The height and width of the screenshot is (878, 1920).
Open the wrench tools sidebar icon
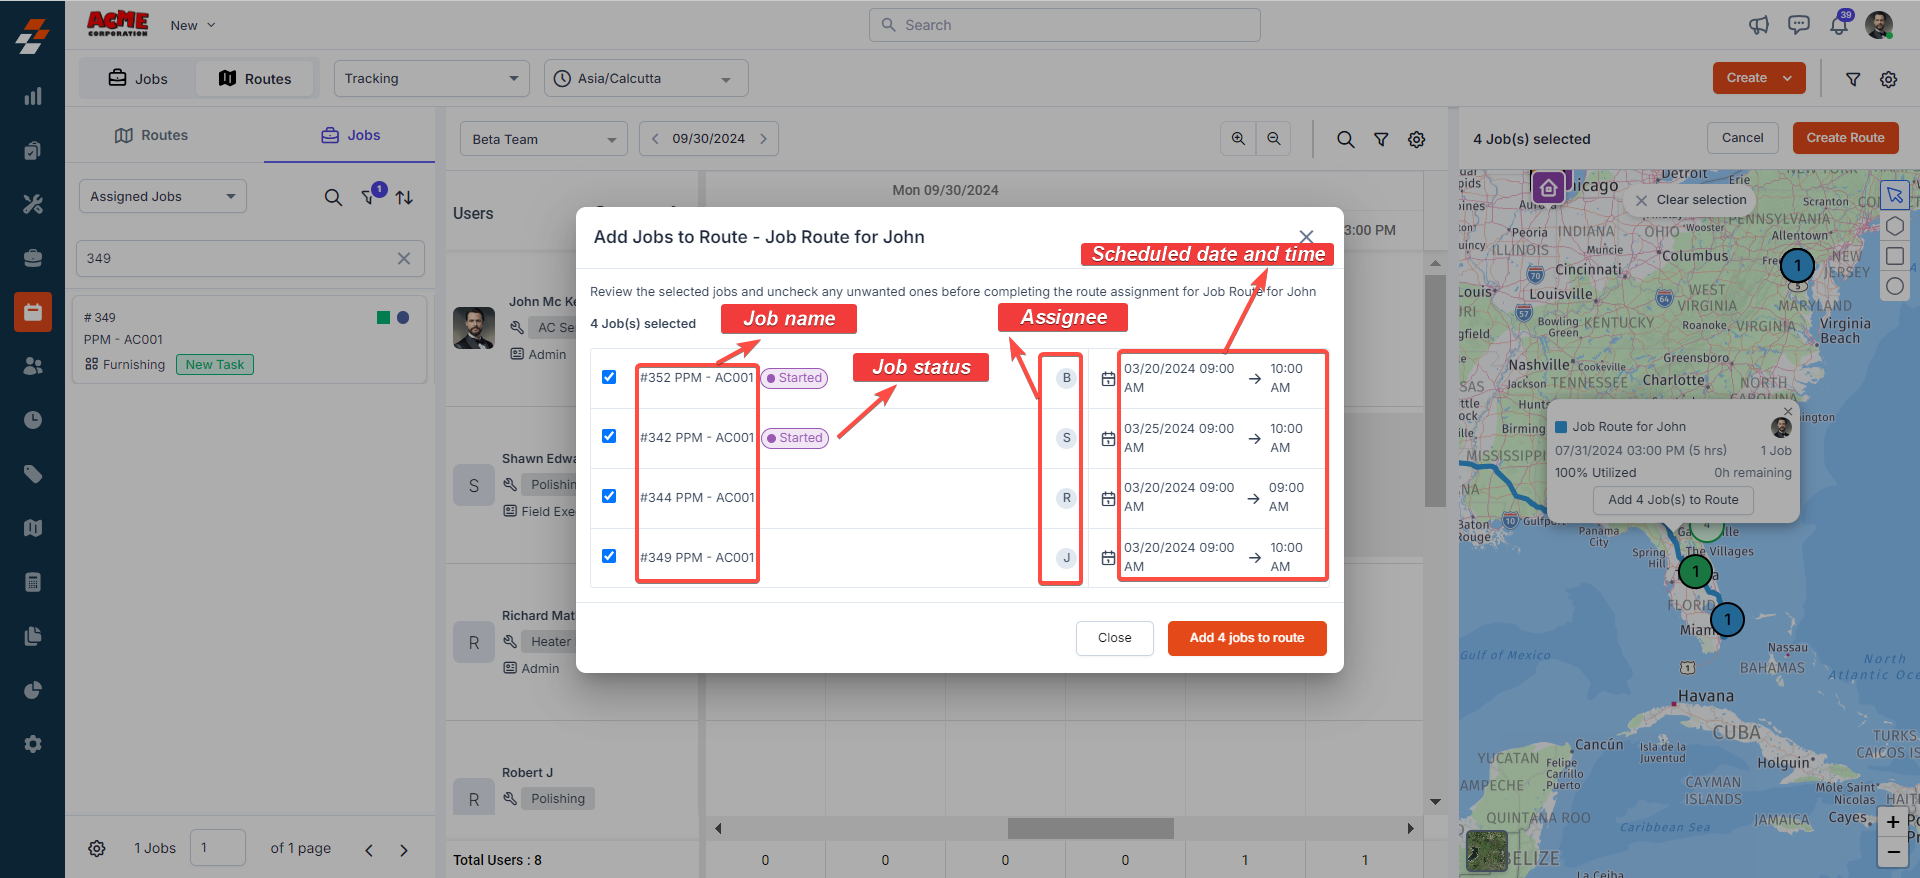tap(33, 204)
